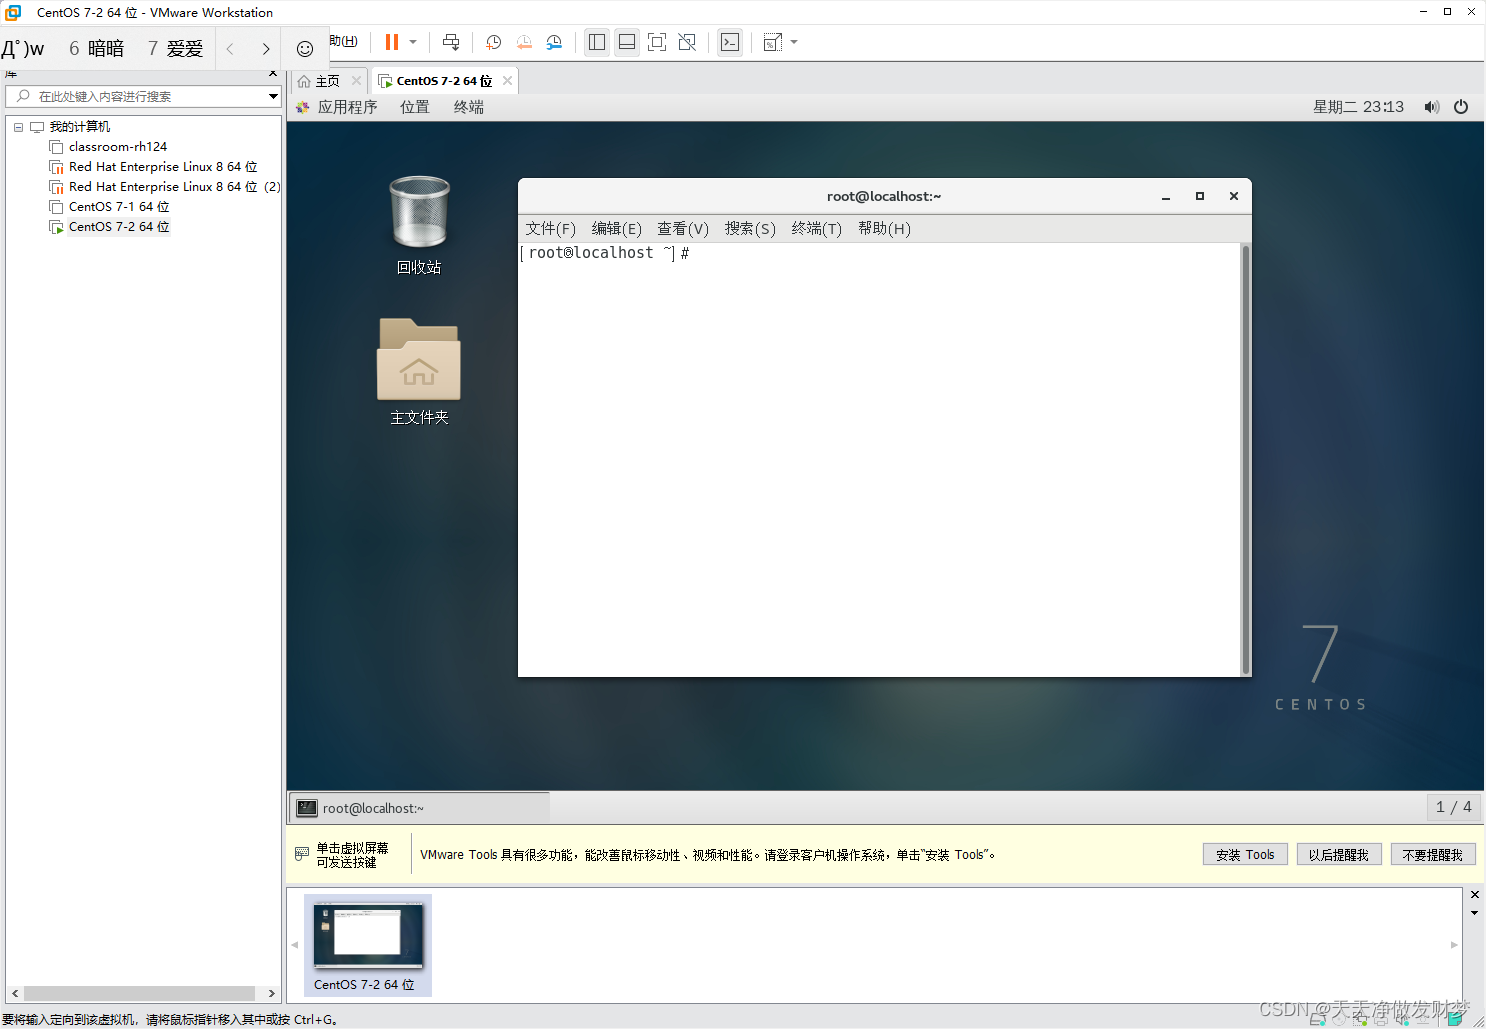Select CentOS 7-2 64 位 in library tree
Screen dimensions: 1486x1029
pyautogui.click(x=119, y=227)
